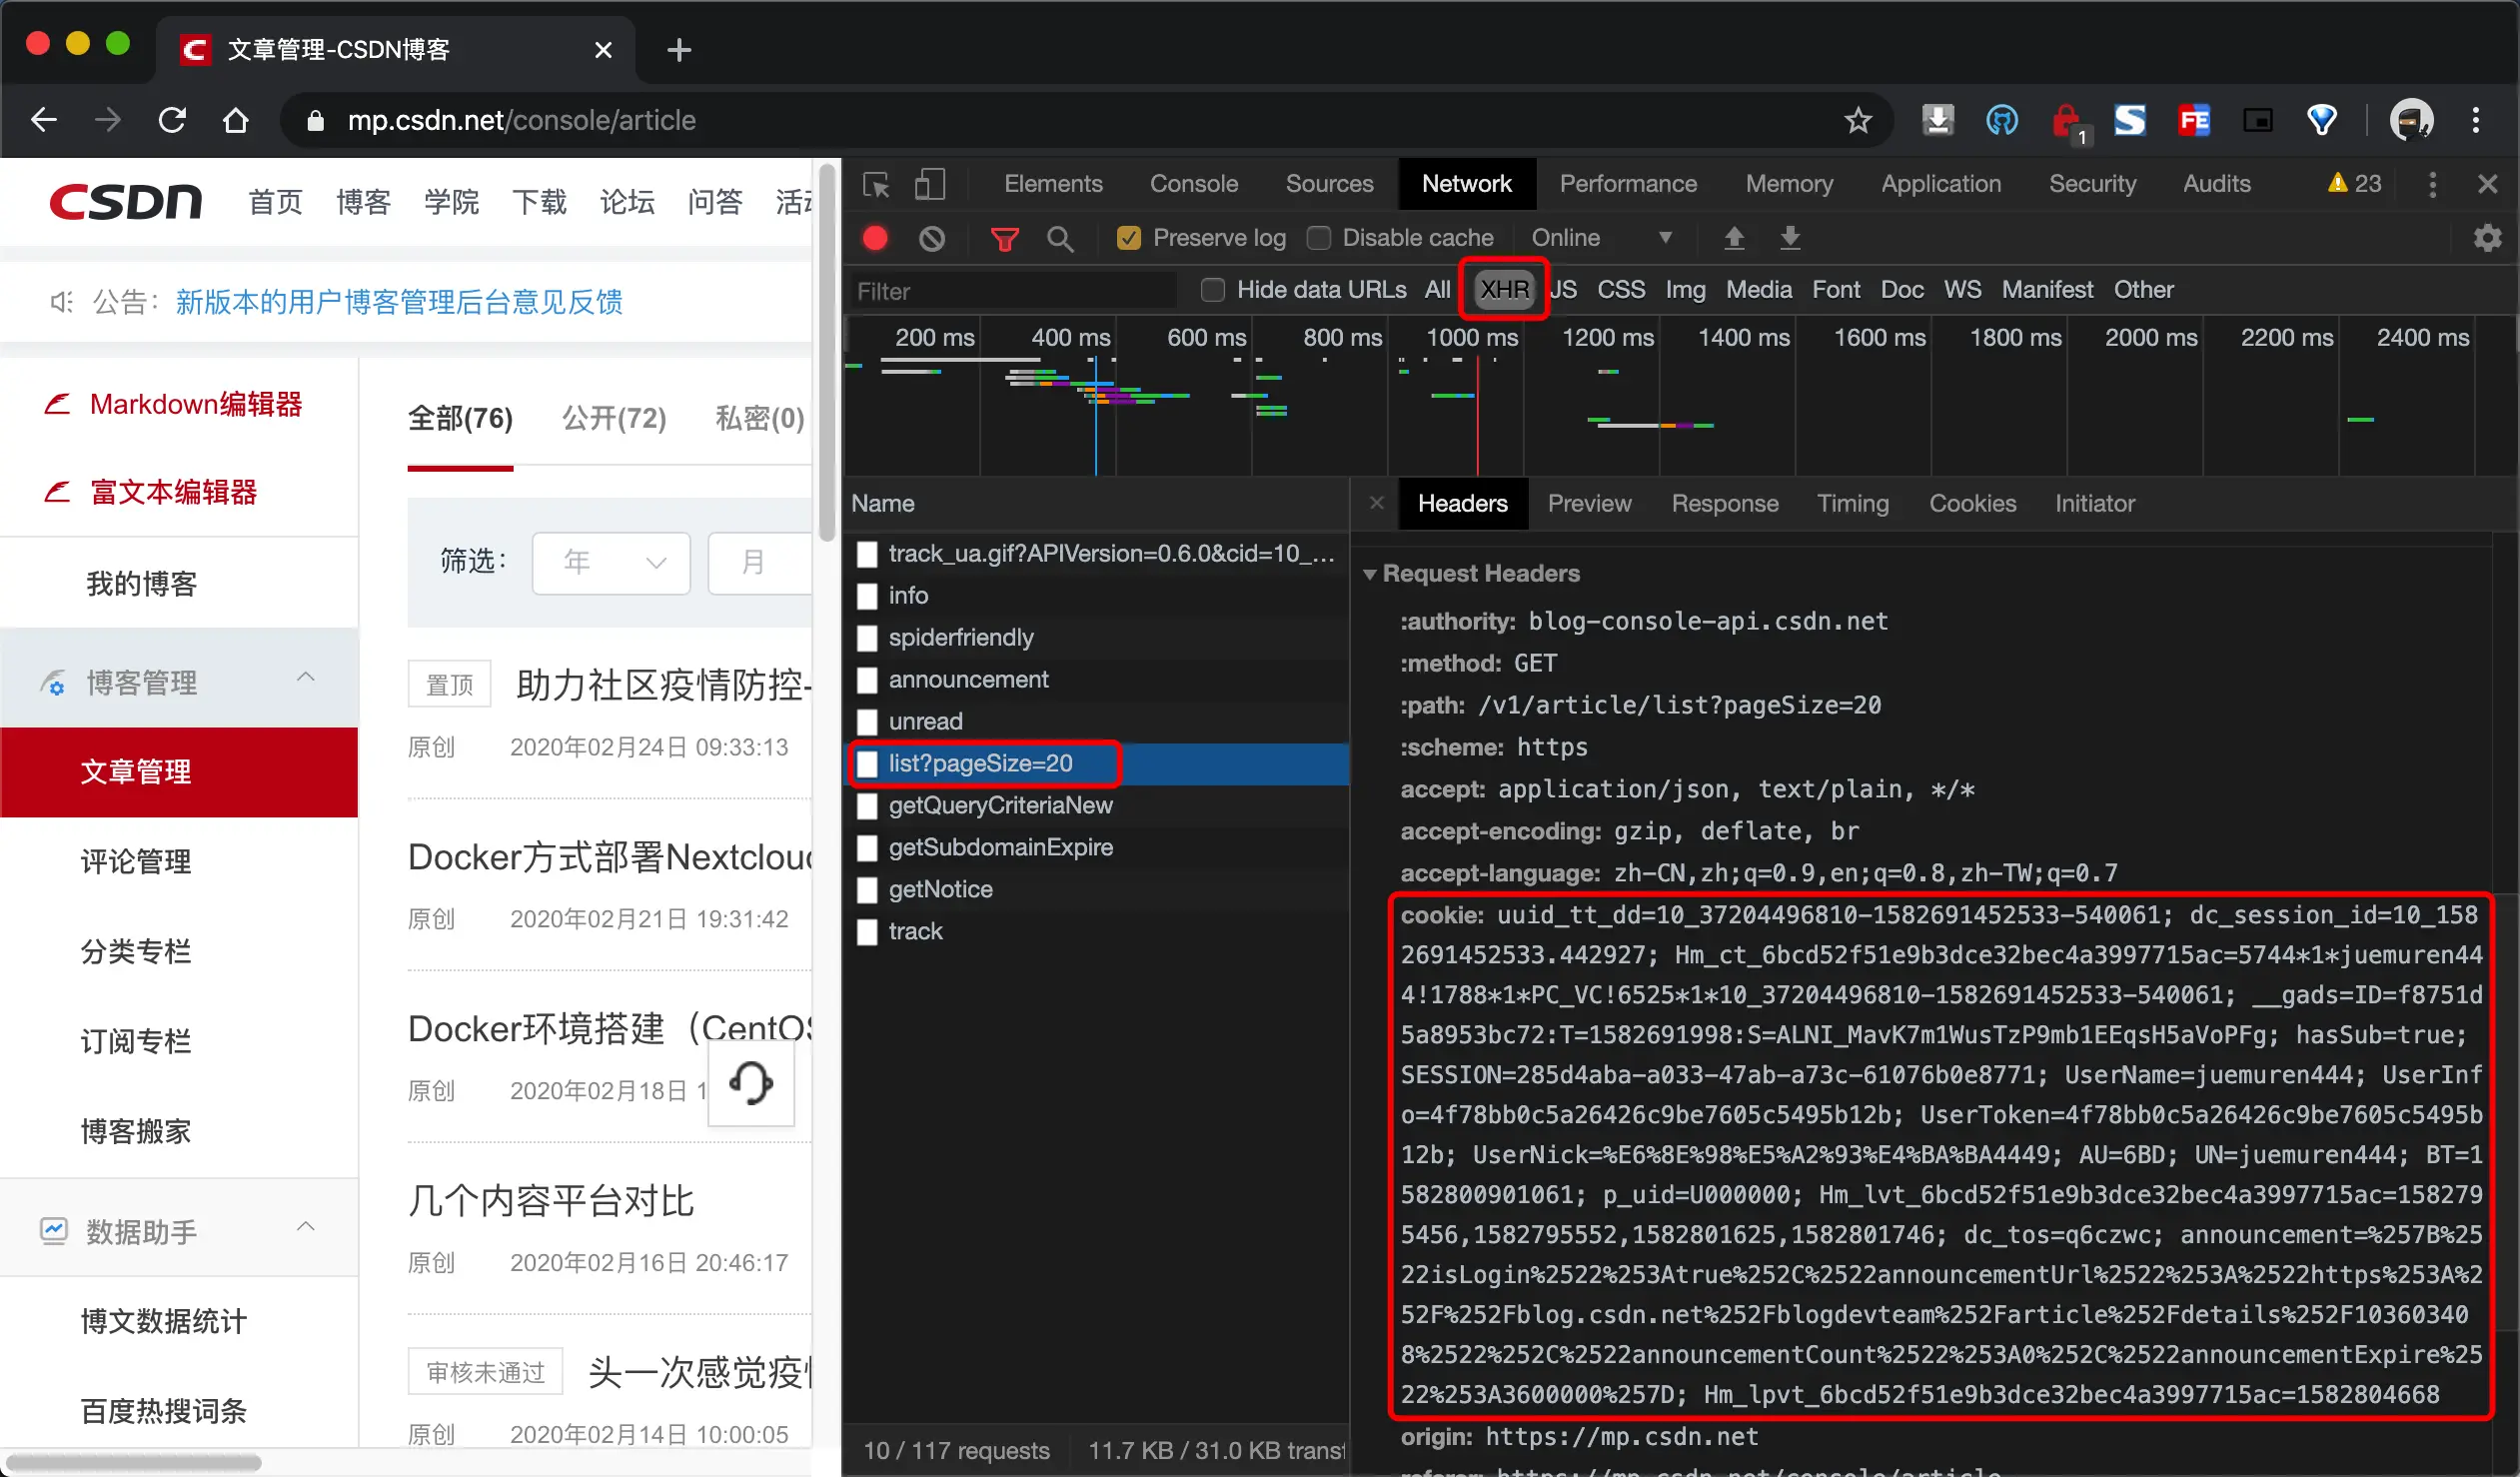This screenshot has height=1477, width=2520.
Task: Open the network filter search
Action: tap(1061, 238)
